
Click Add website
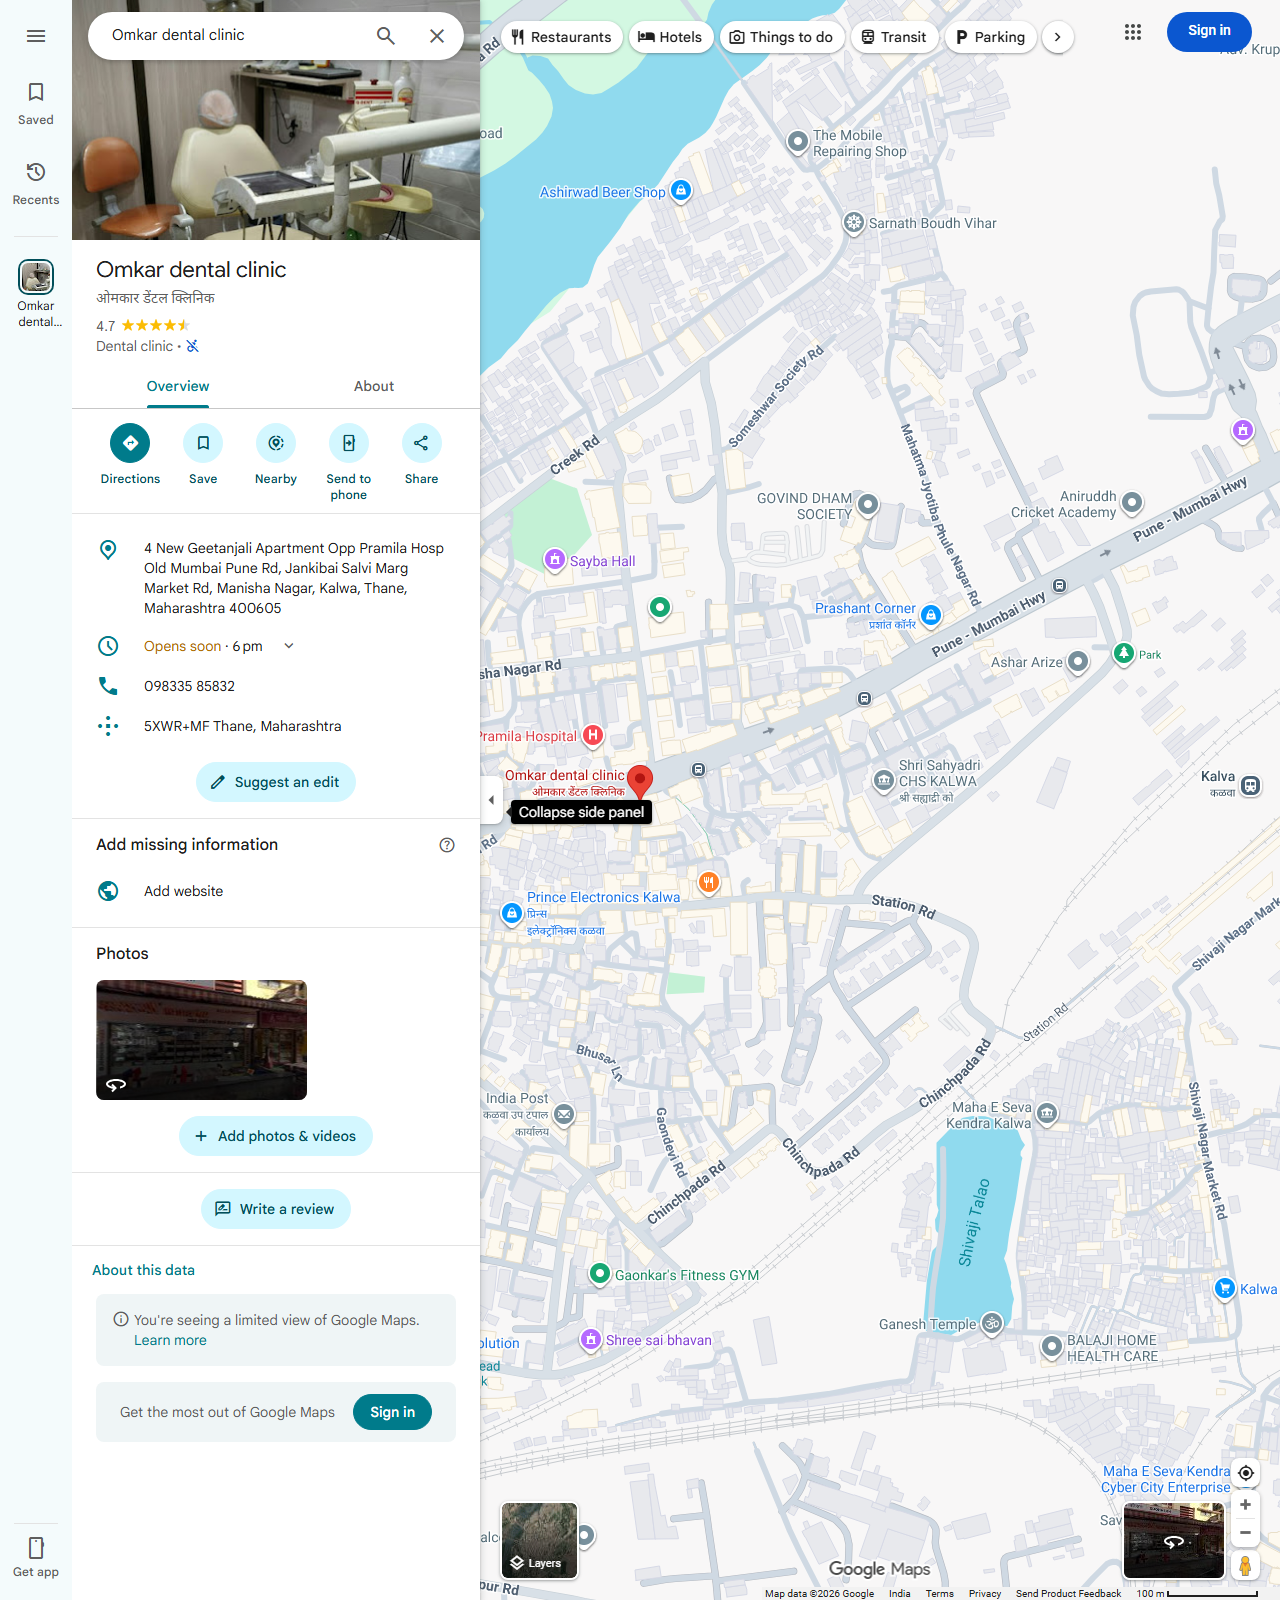point(183,891)
